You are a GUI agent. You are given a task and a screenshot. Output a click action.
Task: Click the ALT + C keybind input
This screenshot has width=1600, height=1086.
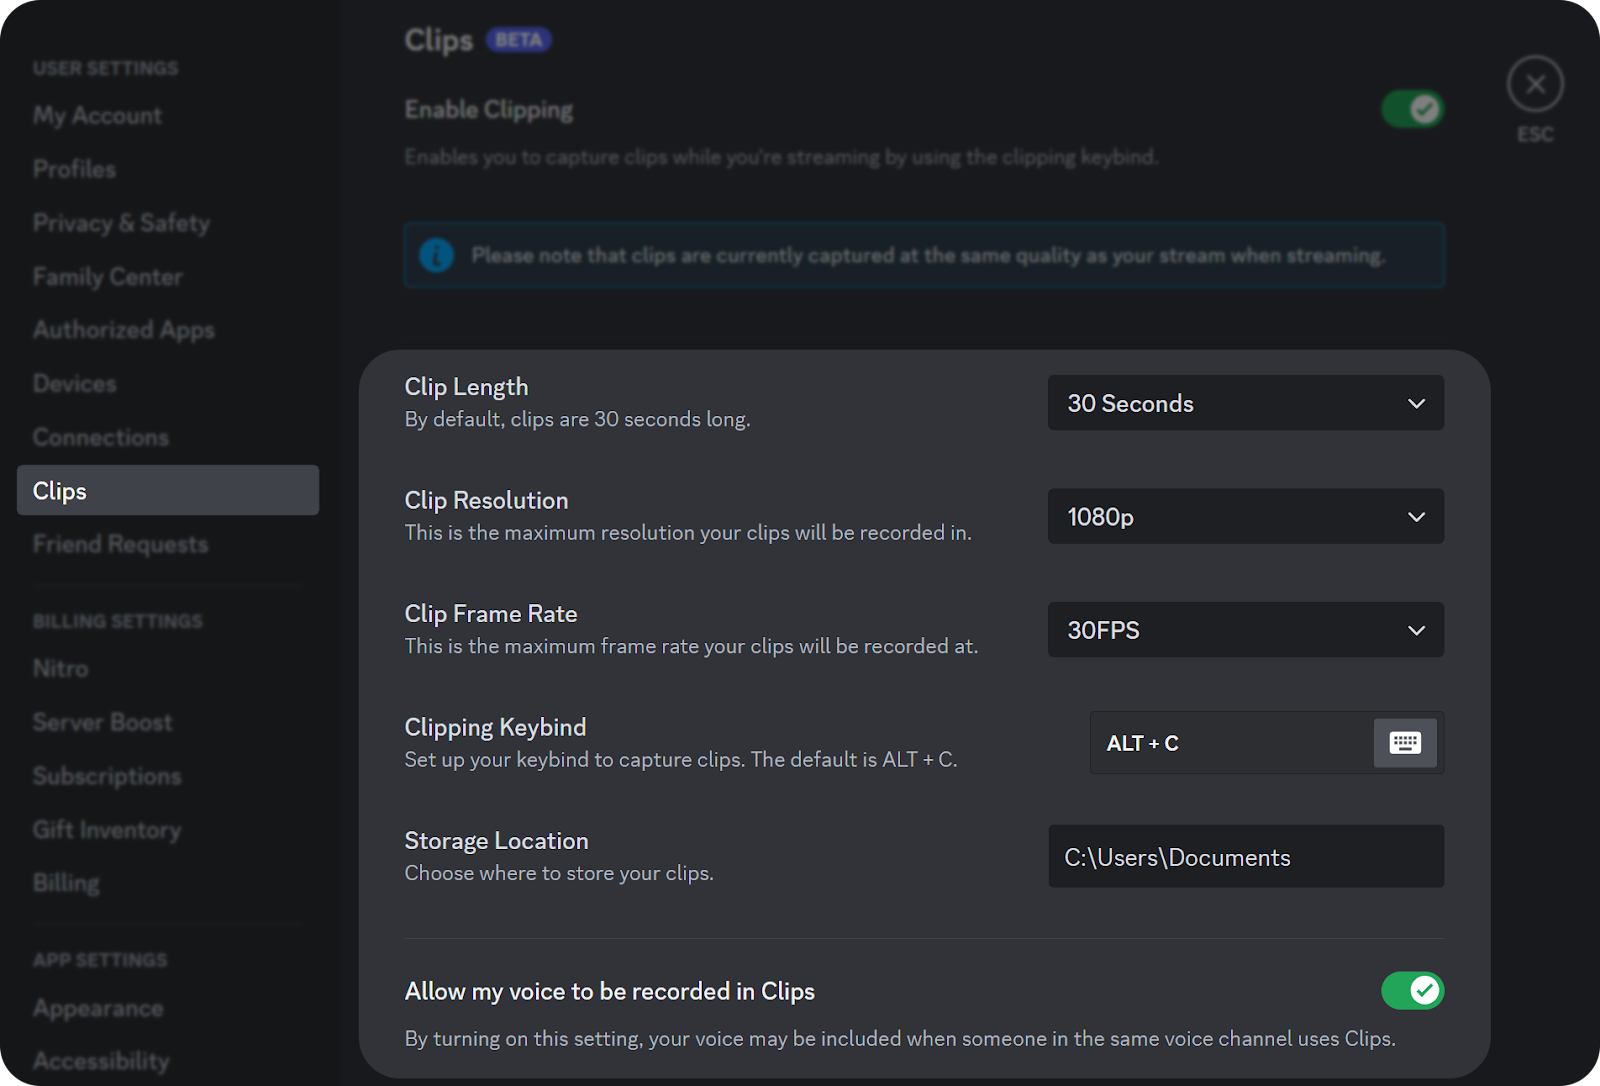[x=1200, y=743]
